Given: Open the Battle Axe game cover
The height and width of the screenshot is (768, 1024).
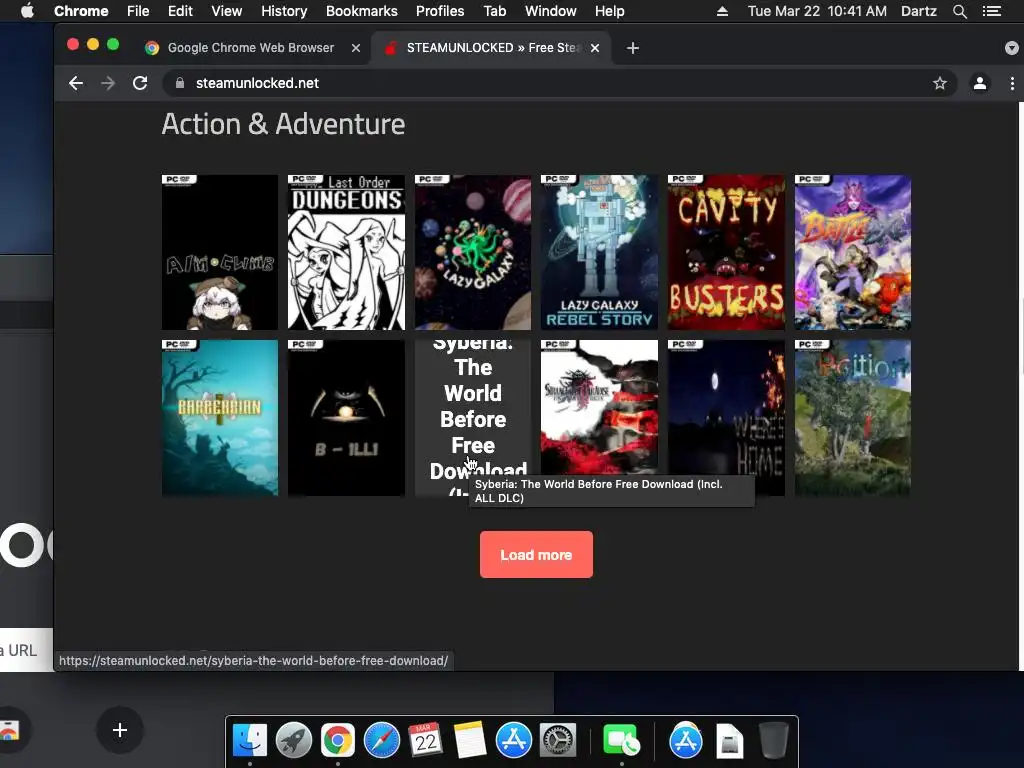Looking at the screenshot, I should pyautogui.click(x=852, y=252).
